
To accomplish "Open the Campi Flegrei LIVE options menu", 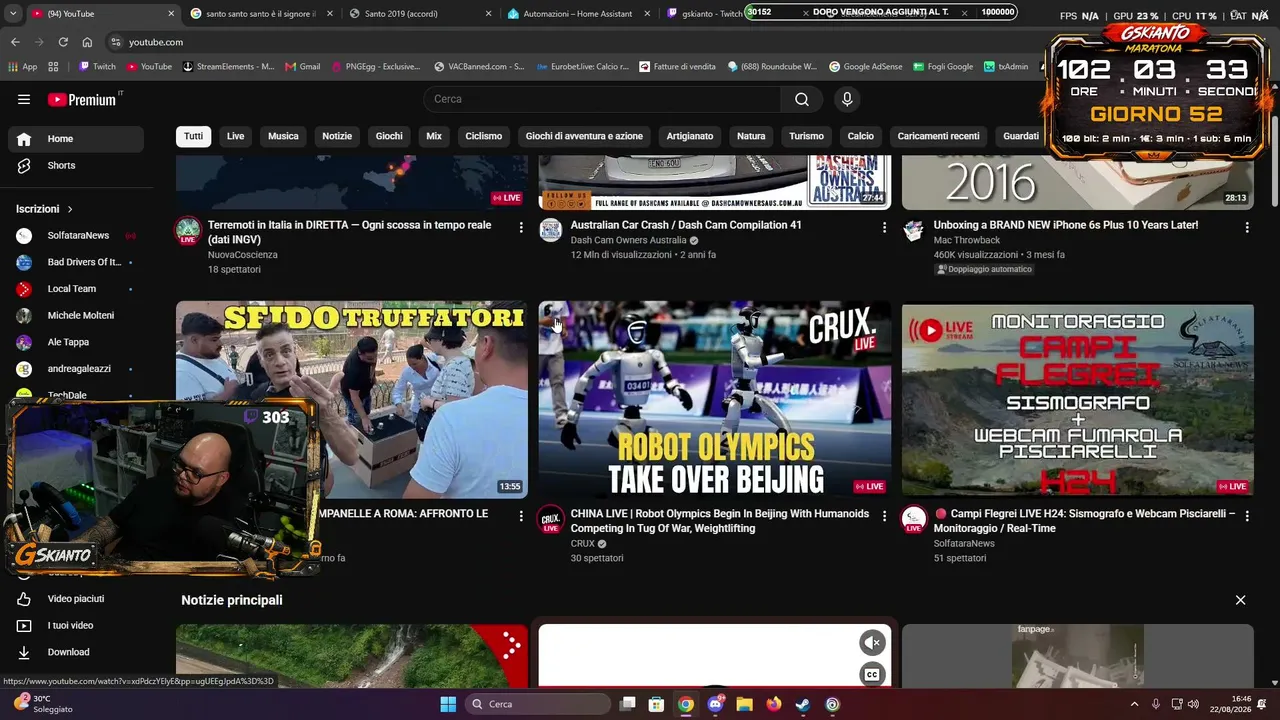I will [1247, 516].
